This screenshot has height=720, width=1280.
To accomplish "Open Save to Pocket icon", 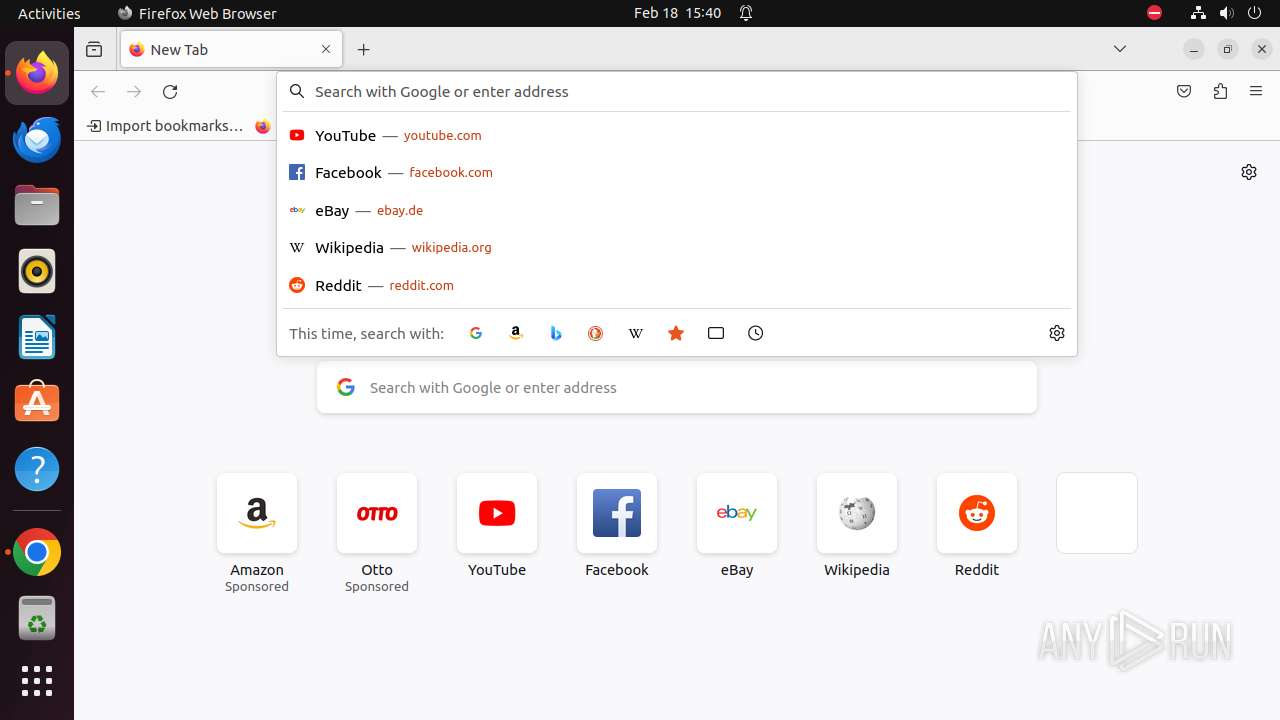I will tap(1184, 91).
